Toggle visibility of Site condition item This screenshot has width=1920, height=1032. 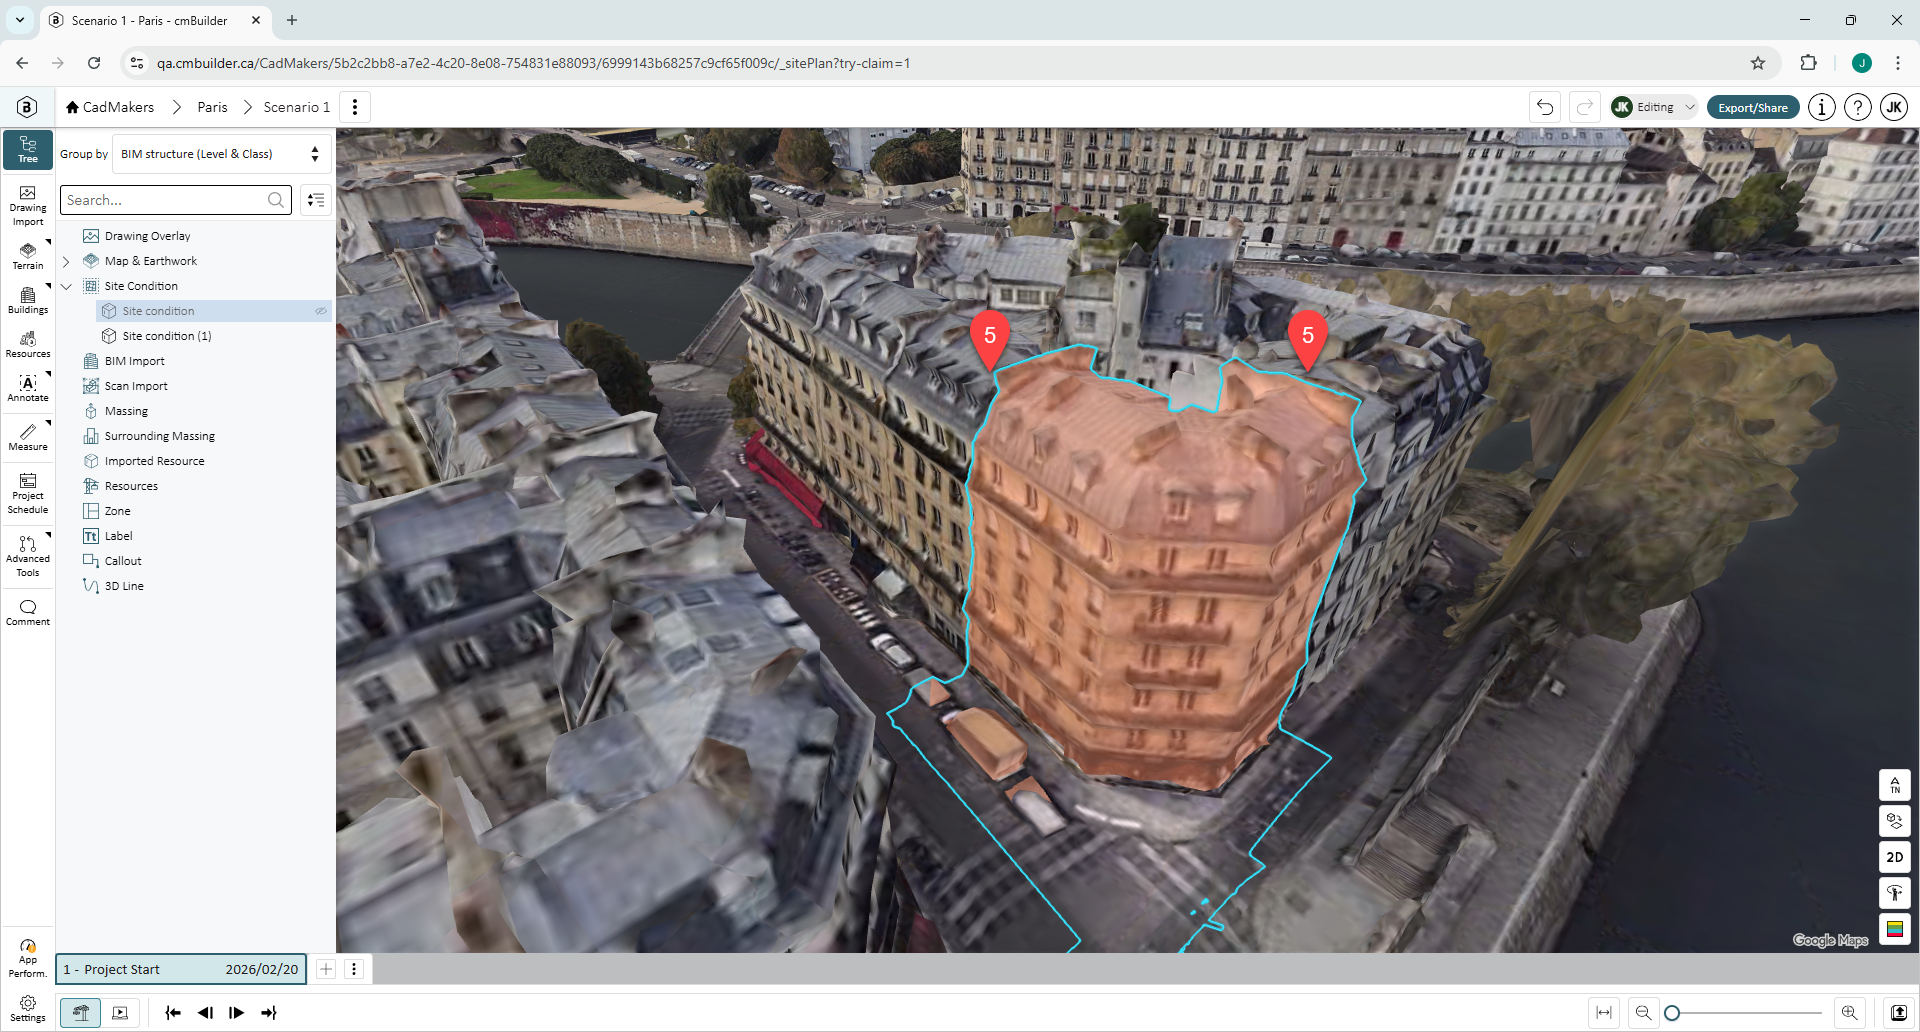click(x=321, y=311)
